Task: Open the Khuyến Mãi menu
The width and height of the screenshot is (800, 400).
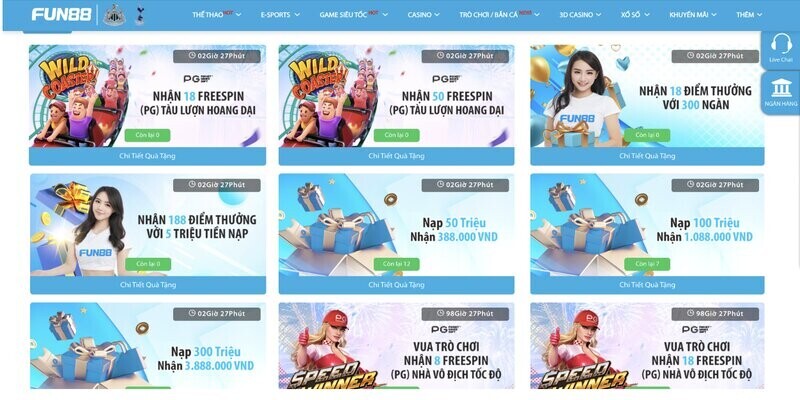Action: pos(693,15)
